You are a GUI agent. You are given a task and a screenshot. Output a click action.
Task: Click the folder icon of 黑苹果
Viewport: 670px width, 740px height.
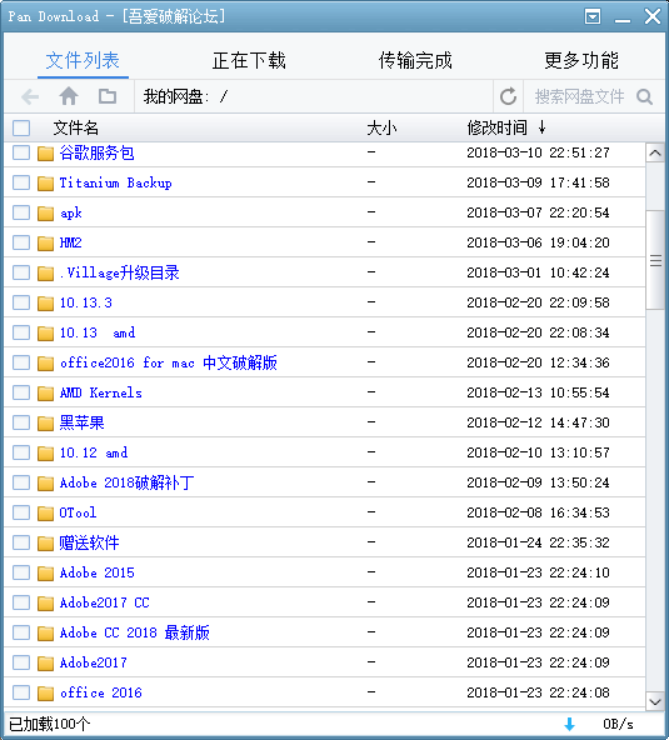45,423
